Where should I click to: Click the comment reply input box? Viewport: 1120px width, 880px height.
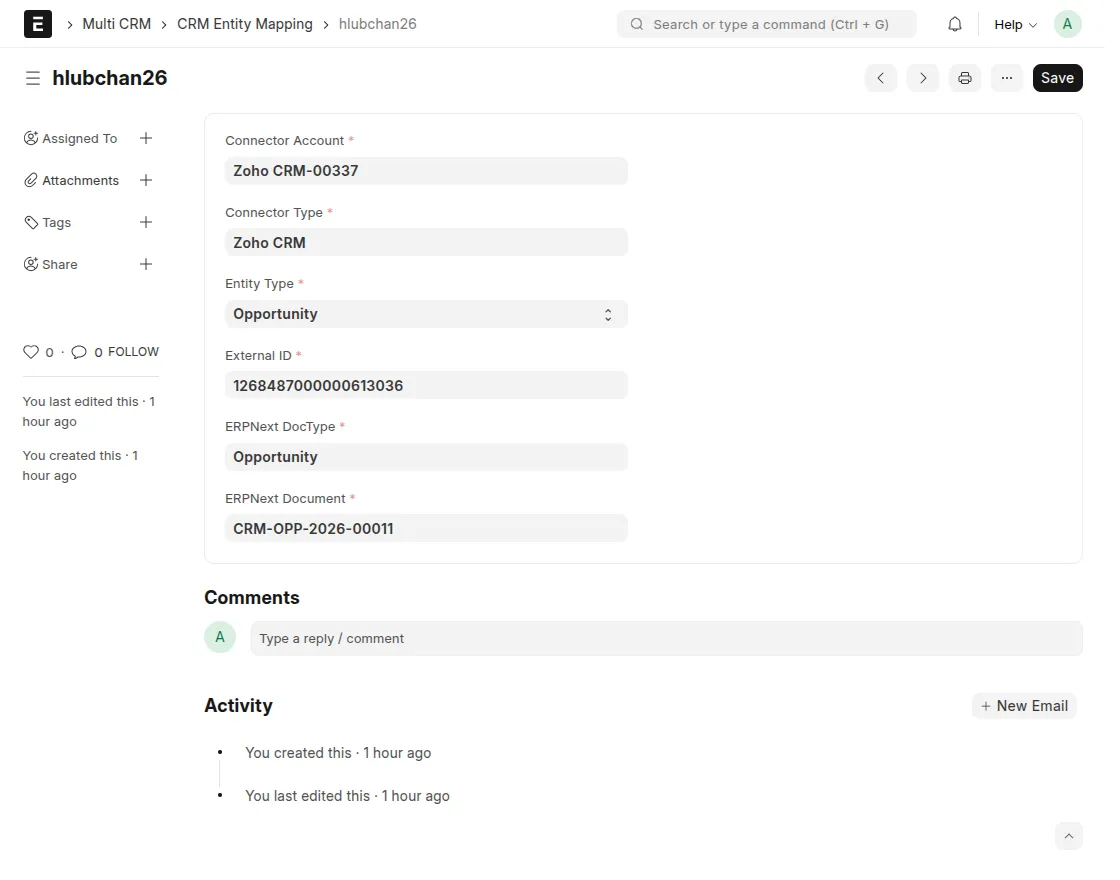[x=666, y=639]
